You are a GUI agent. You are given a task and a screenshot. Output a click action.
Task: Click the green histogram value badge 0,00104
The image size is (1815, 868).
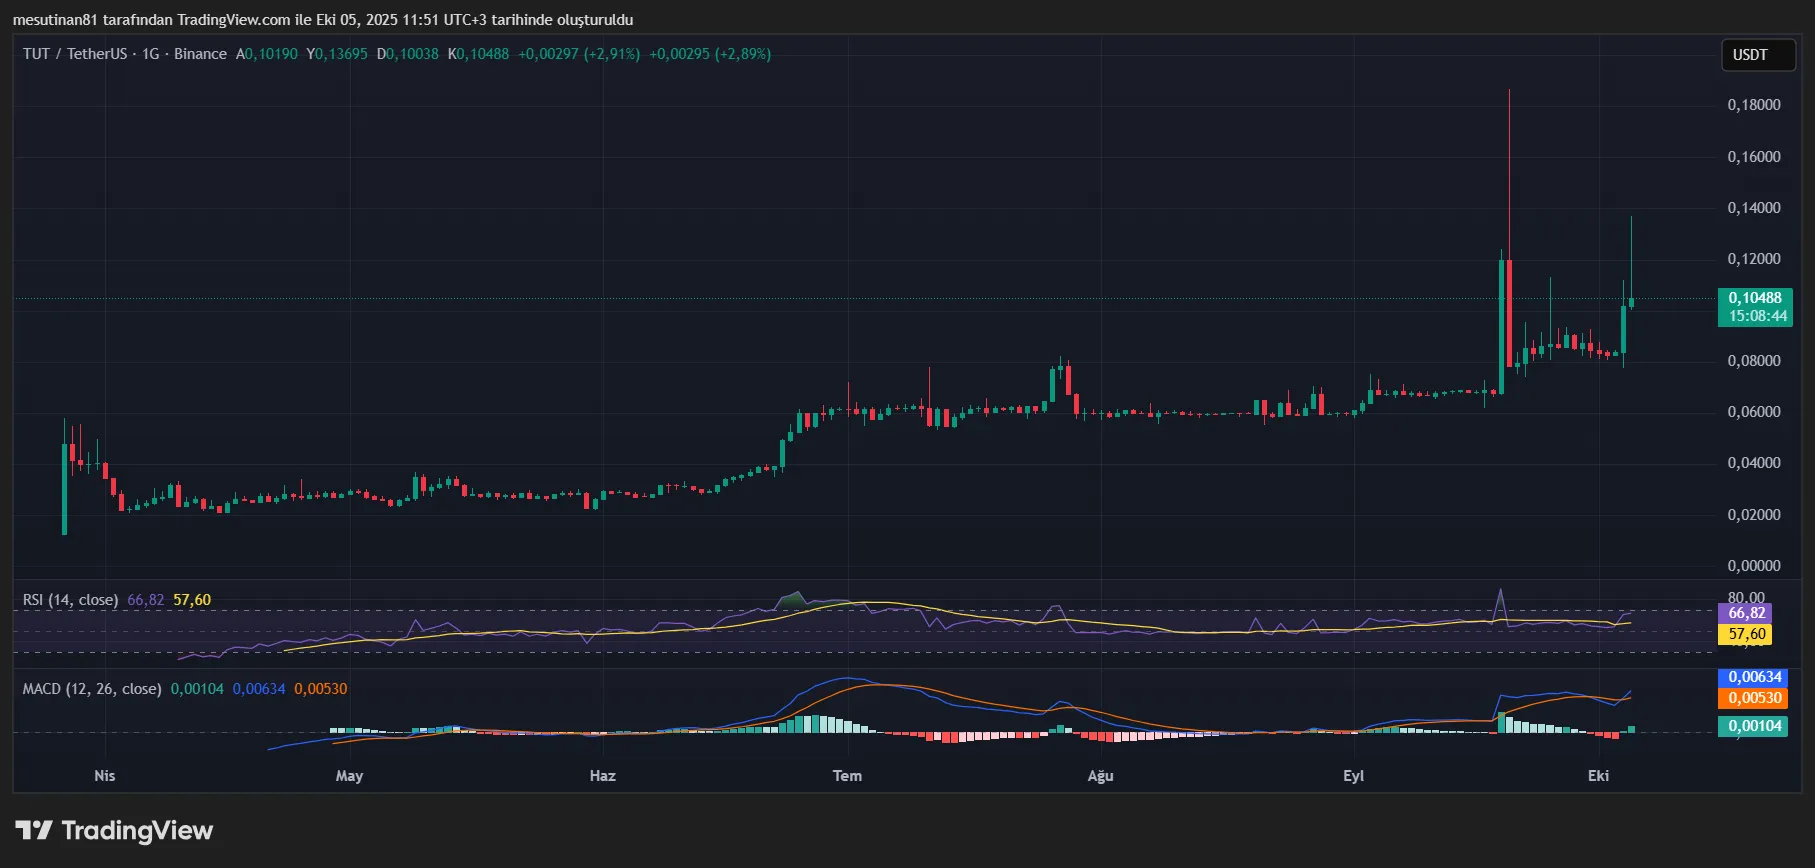click(1754, 726)
